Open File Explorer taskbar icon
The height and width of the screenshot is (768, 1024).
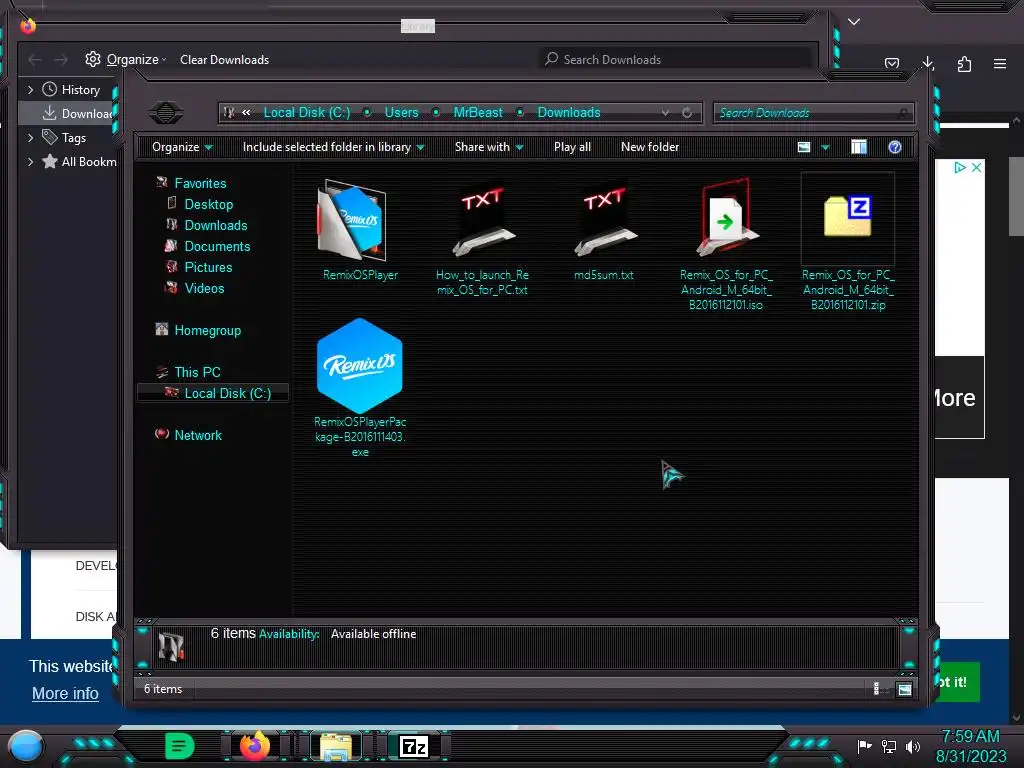click(336, 746)
